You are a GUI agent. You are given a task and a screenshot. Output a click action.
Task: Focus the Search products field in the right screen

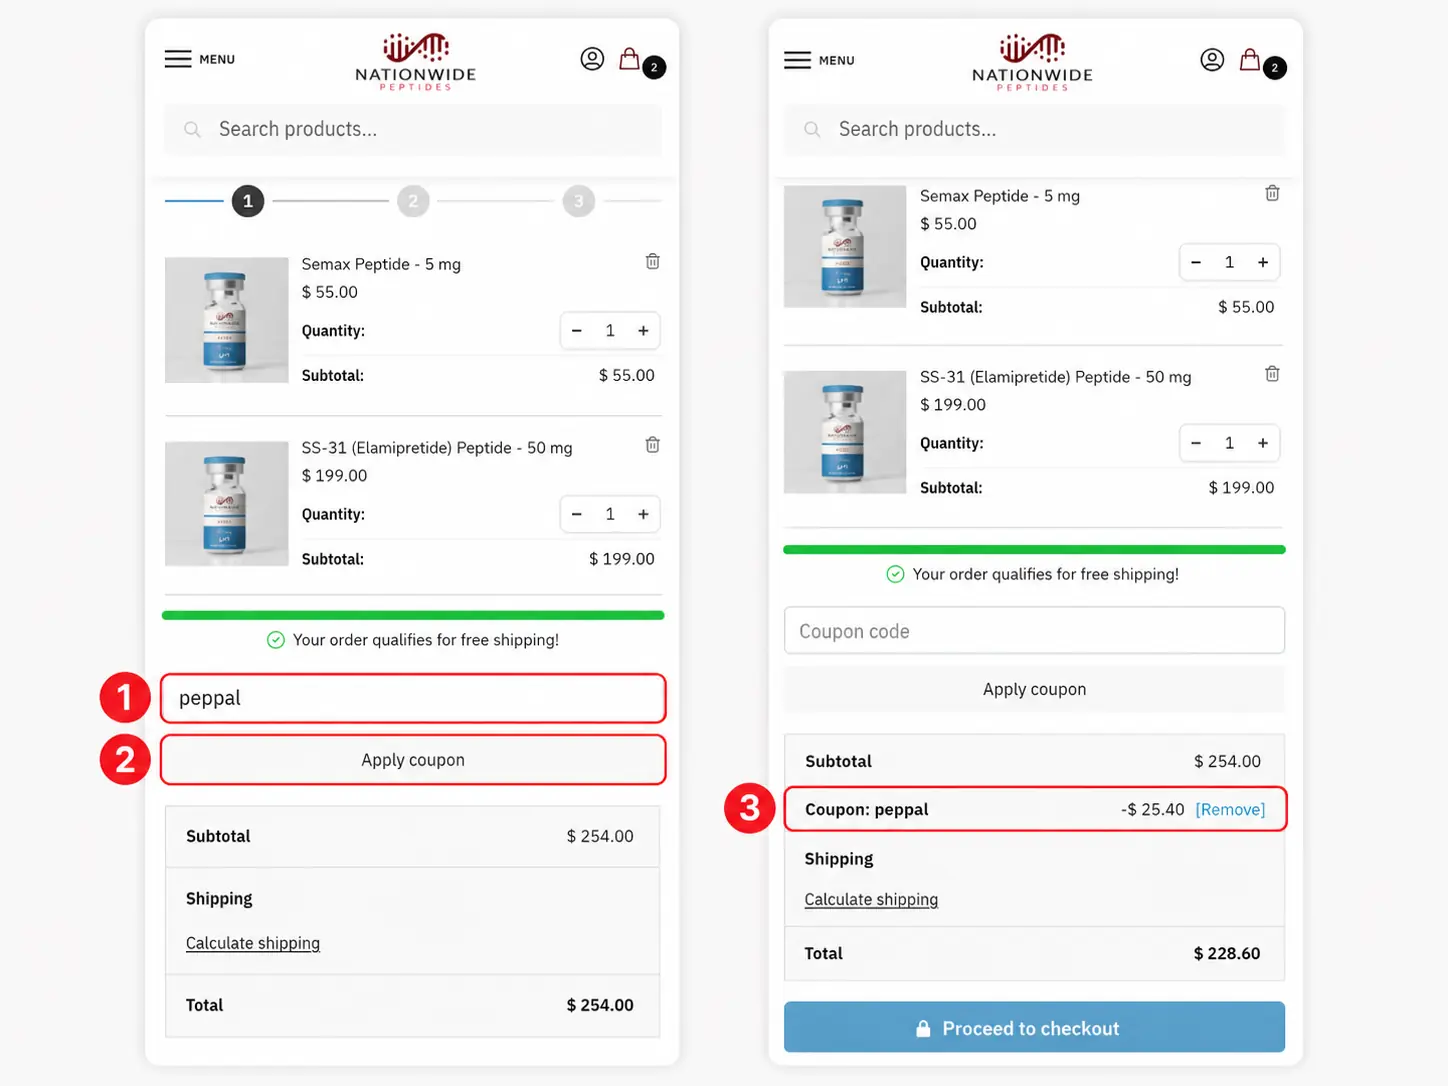(x=1034, y=130)
